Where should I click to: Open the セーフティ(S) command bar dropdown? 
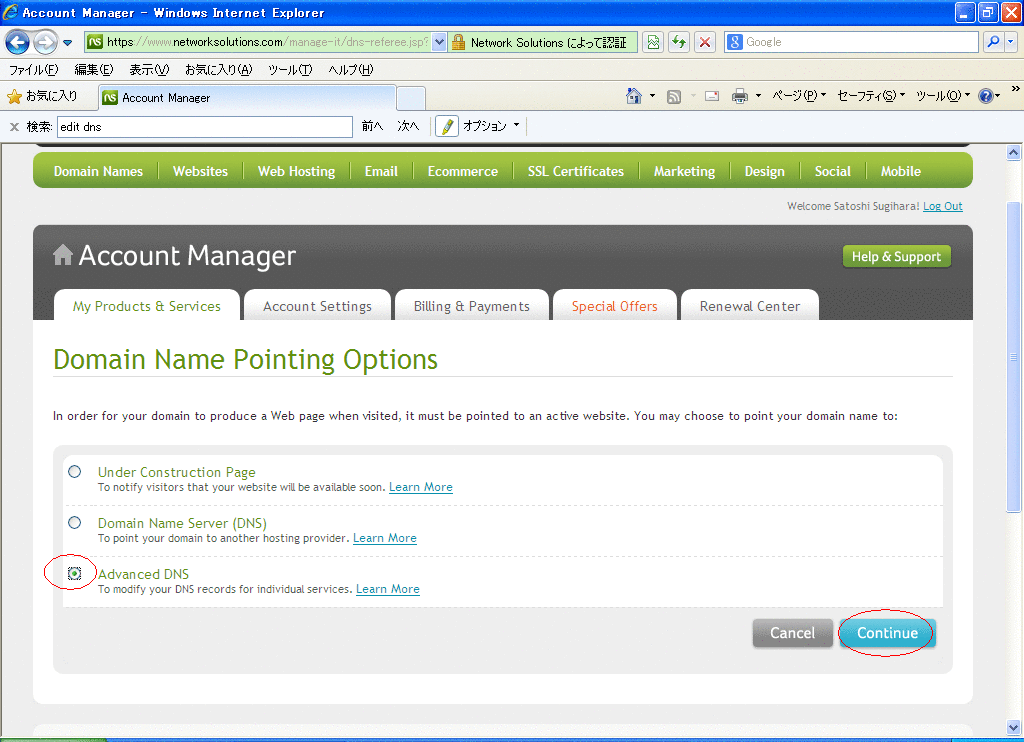[871, 96]
